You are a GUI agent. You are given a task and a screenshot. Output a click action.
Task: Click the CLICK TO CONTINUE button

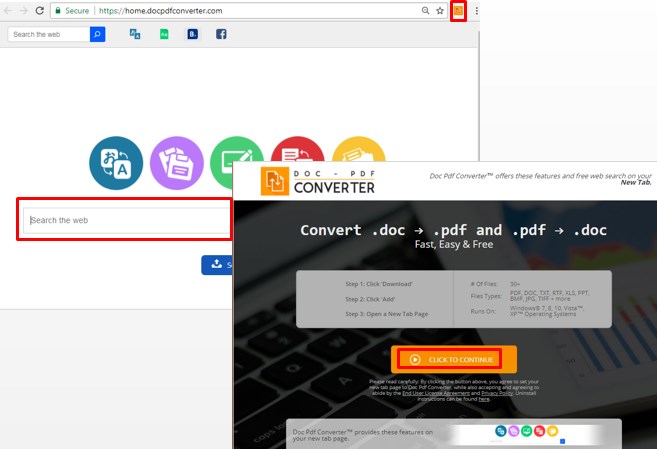click(454, 359)
